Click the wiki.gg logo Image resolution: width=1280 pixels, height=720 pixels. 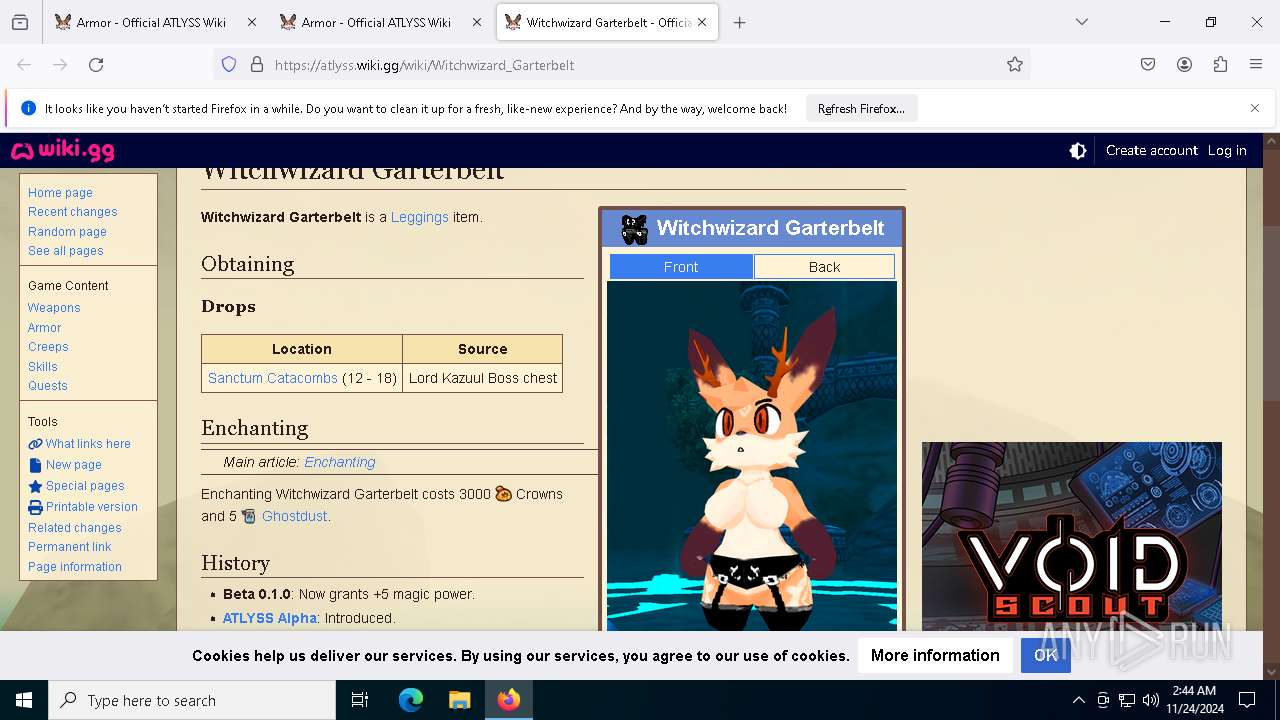click(62, 151)
